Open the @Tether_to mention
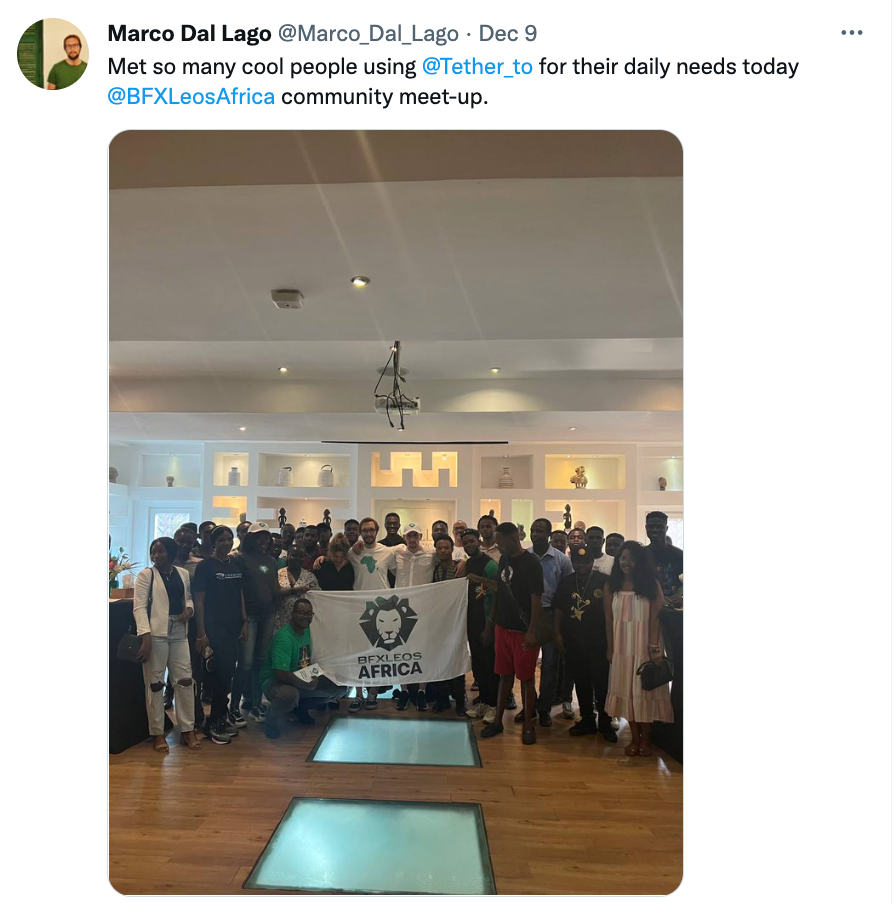 tap(477, 67)
